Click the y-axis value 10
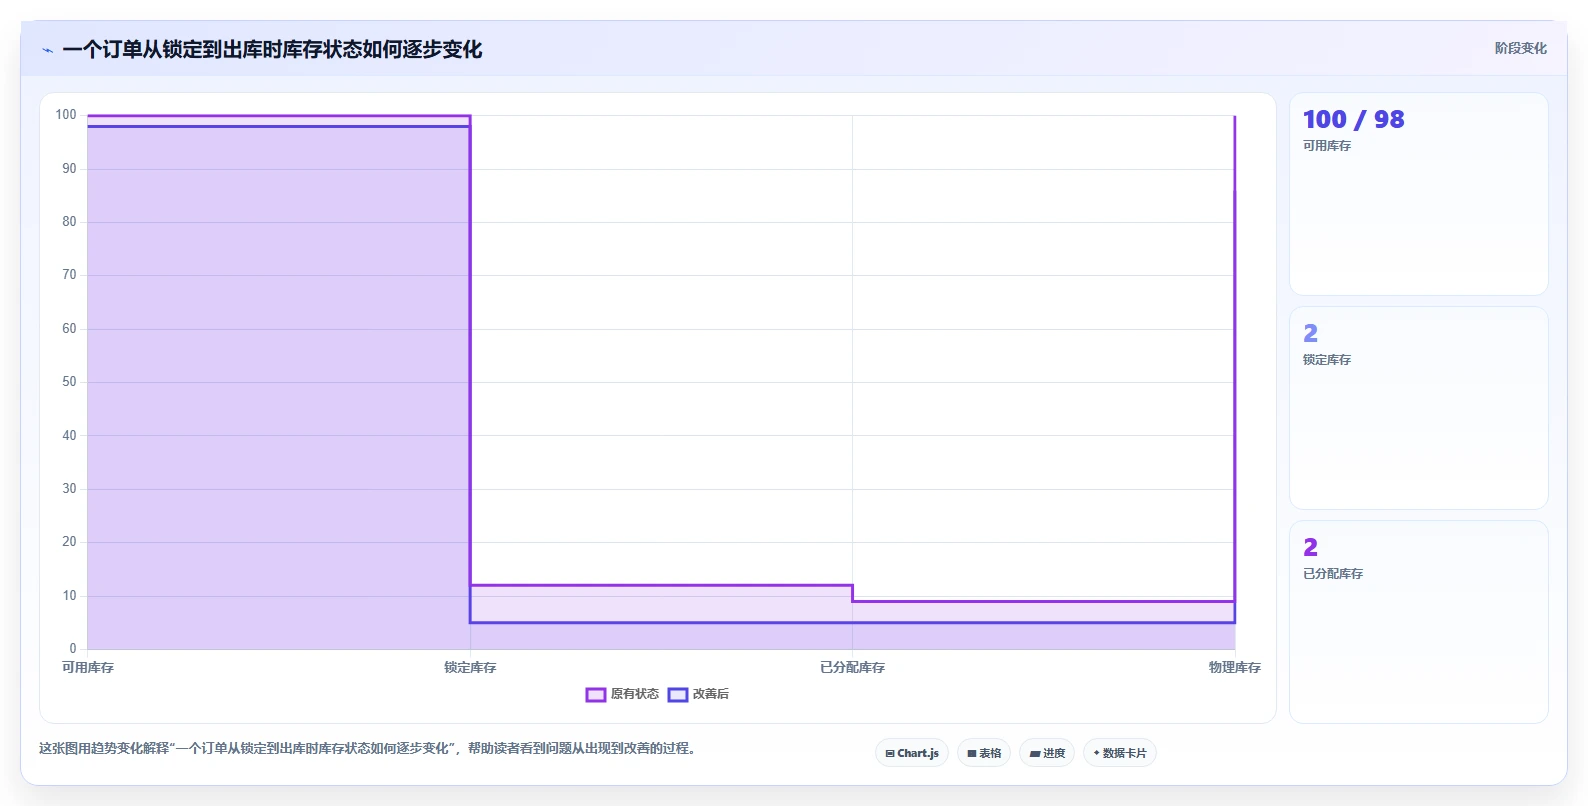Viewport: 1588px width, 806px height. point(69,596)
